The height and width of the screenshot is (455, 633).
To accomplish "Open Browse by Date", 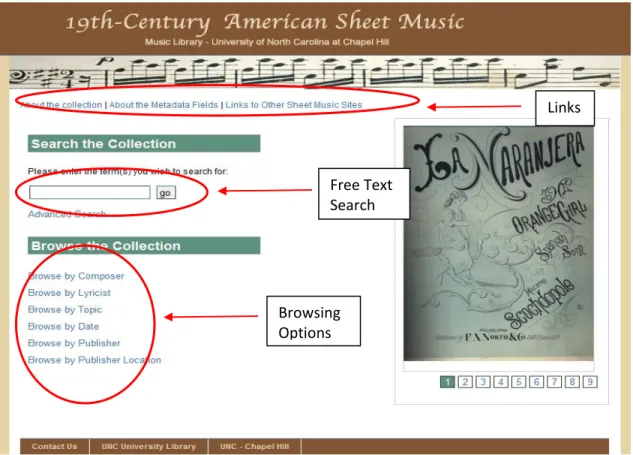I will 63,326.
